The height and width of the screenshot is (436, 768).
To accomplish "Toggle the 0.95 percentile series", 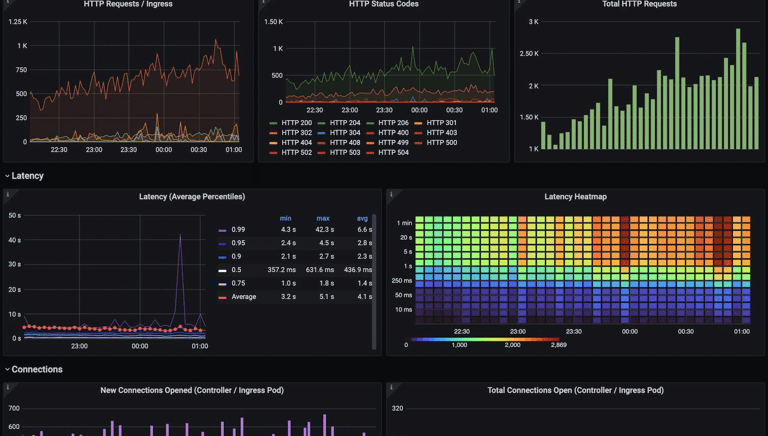I will [239, 243].
